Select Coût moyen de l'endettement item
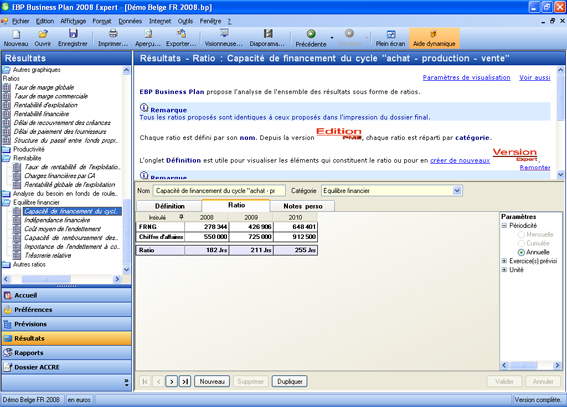567x407 pixels. [x=62, y=229]
